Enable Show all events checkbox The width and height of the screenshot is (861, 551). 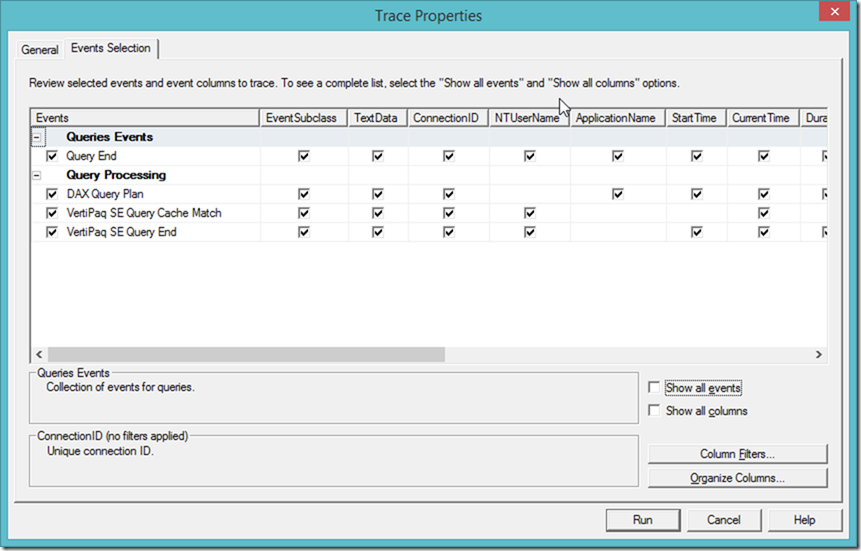(x=654, y=387)
